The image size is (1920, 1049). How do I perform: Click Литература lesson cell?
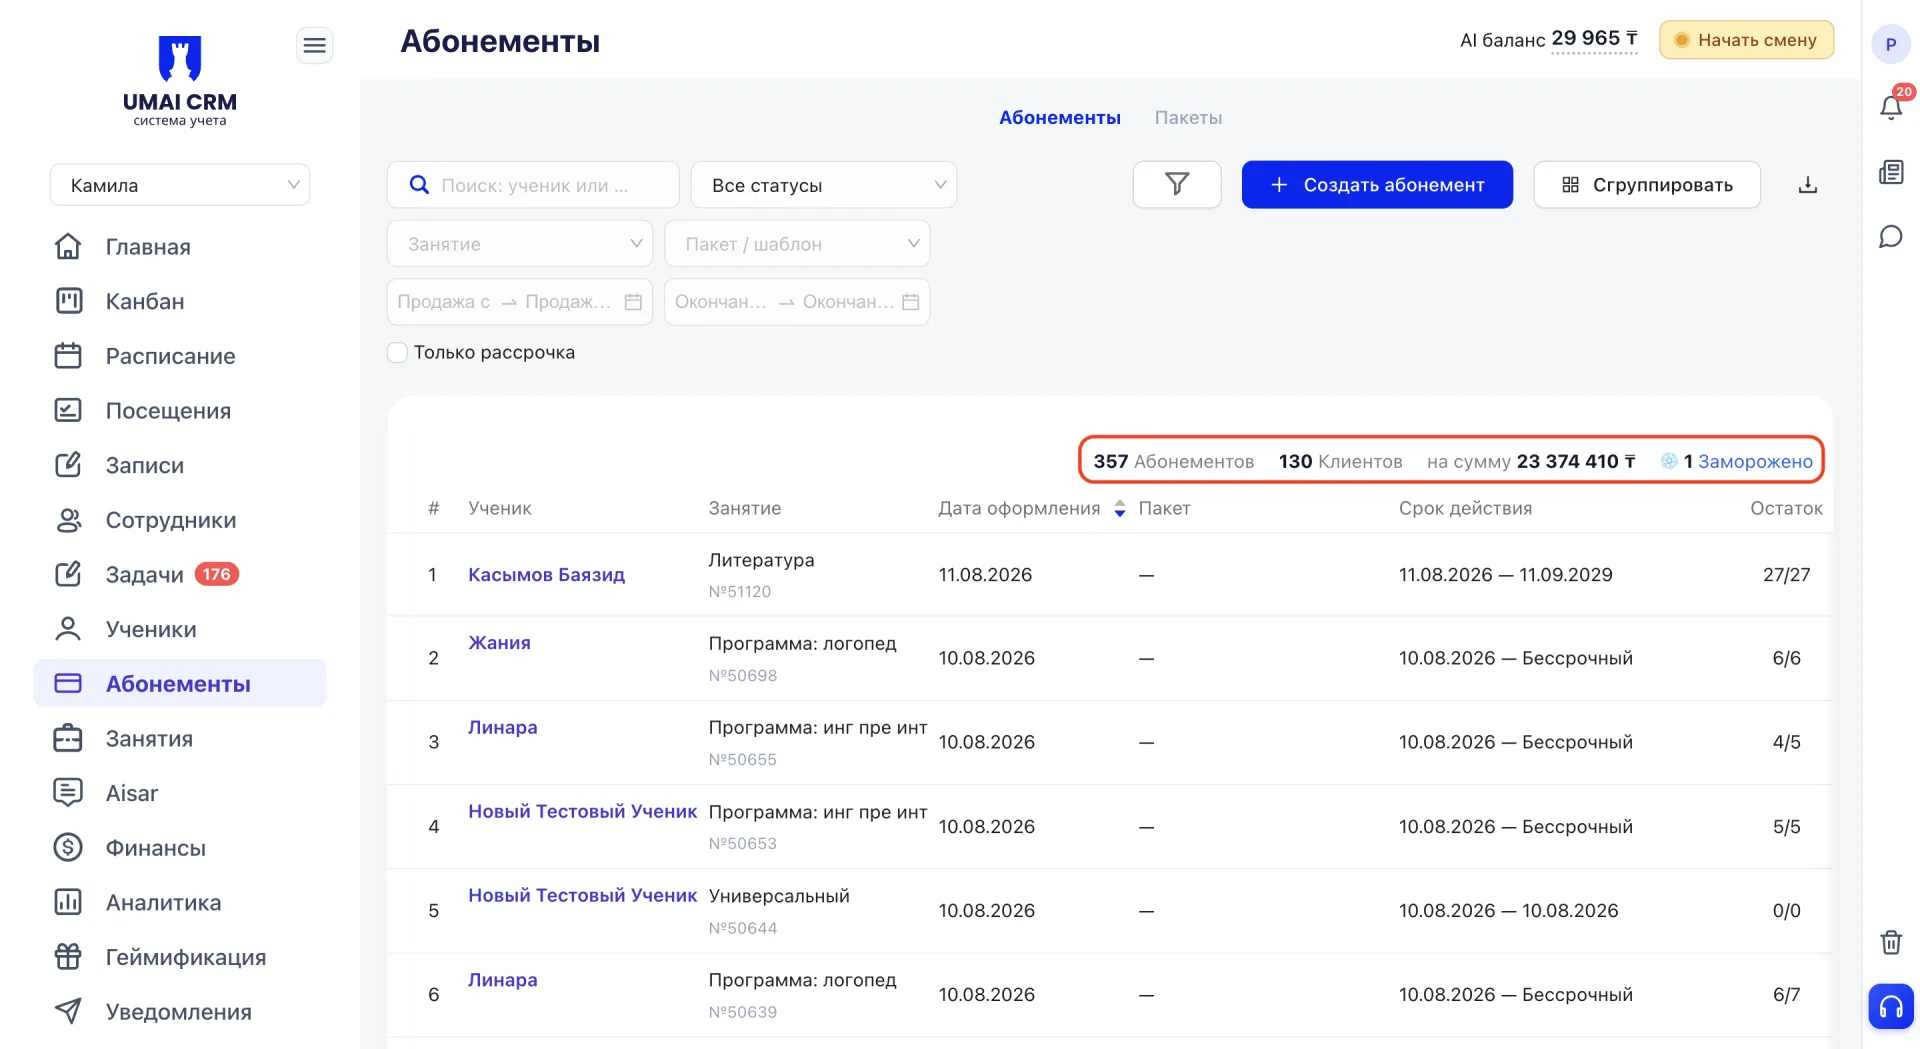761,560
